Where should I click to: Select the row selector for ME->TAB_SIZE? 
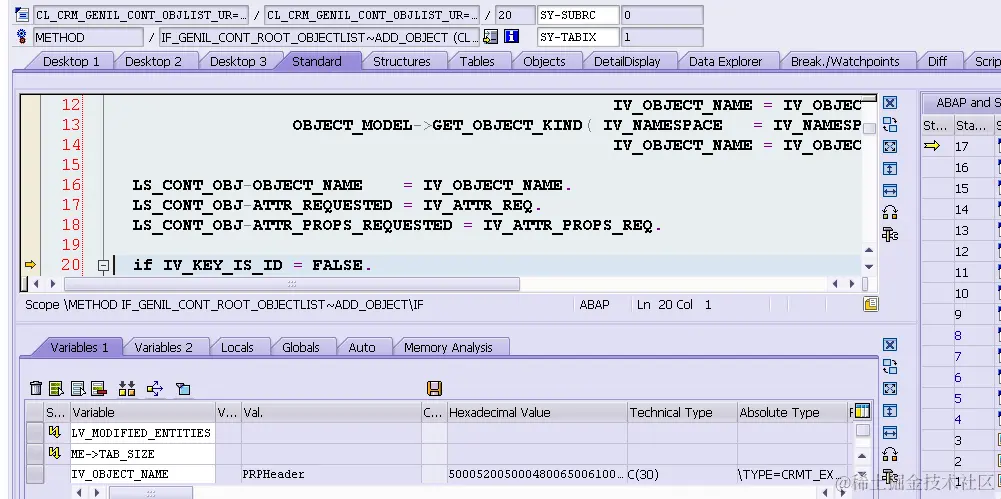(x=34, y=453)
